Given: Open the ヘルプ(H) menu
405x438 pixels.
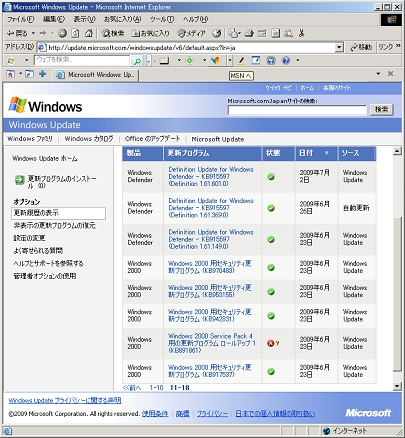Looking at the screenshot, I should 195,19.
